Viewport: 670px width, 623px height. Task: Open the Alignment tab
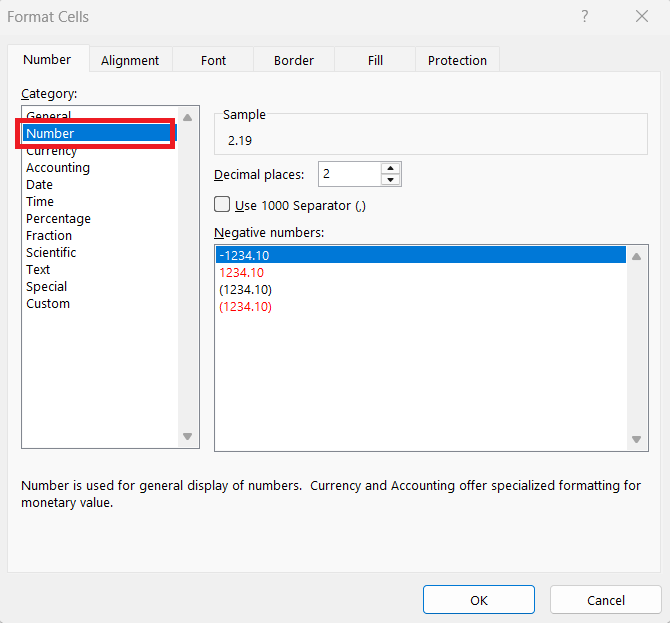[130, 60]
